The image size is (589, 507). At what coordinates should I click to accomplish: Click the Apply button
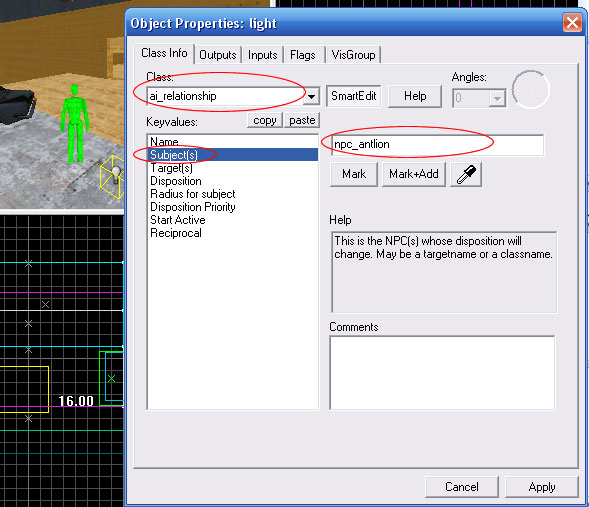(542, 487)
